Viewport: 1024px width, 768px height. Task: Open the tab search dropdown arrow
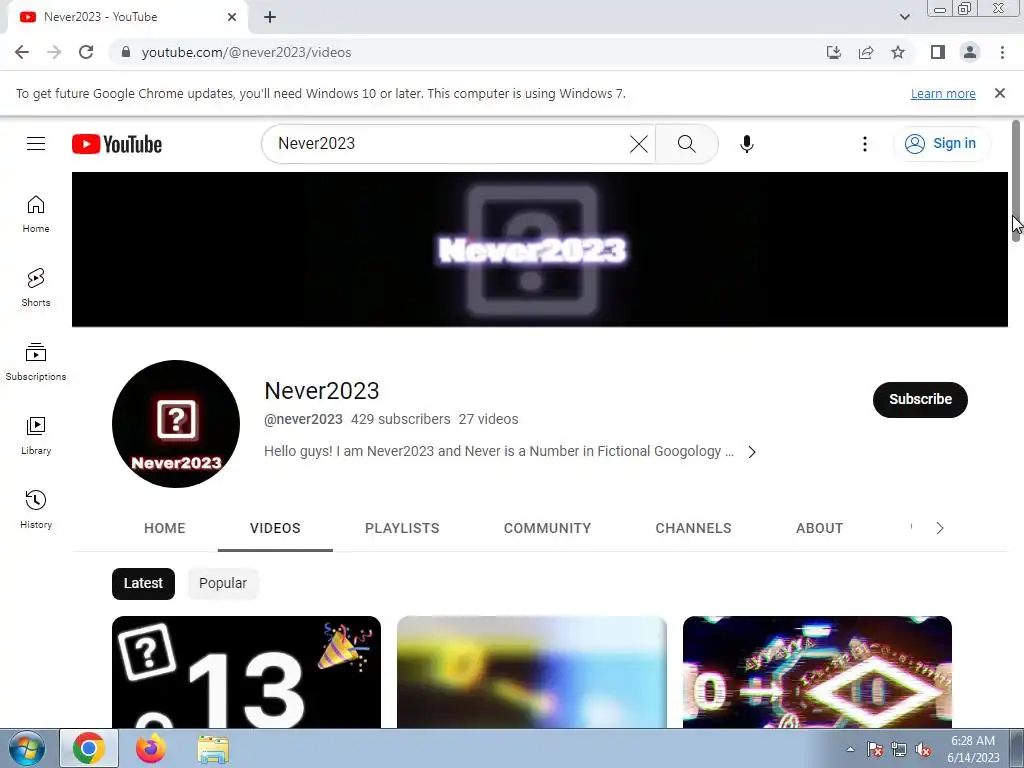pos(904,17)
